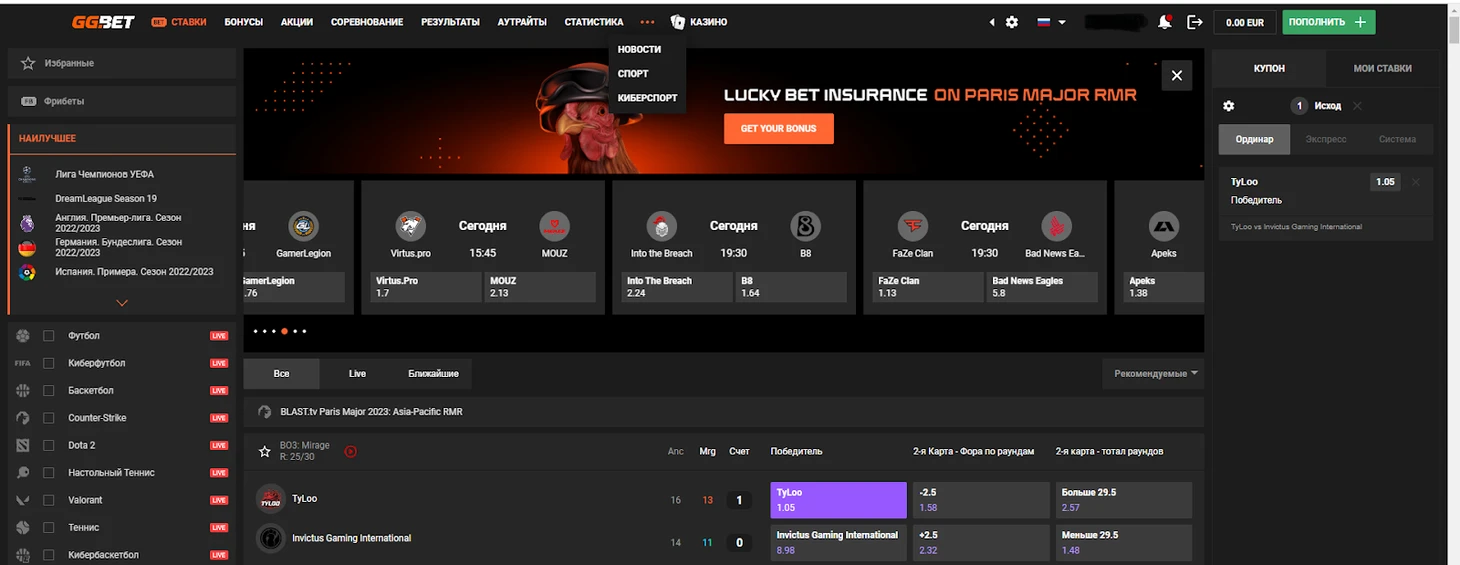Check the Valorant checkbox
1460x565 pixels.
click(x=49, y=500)
